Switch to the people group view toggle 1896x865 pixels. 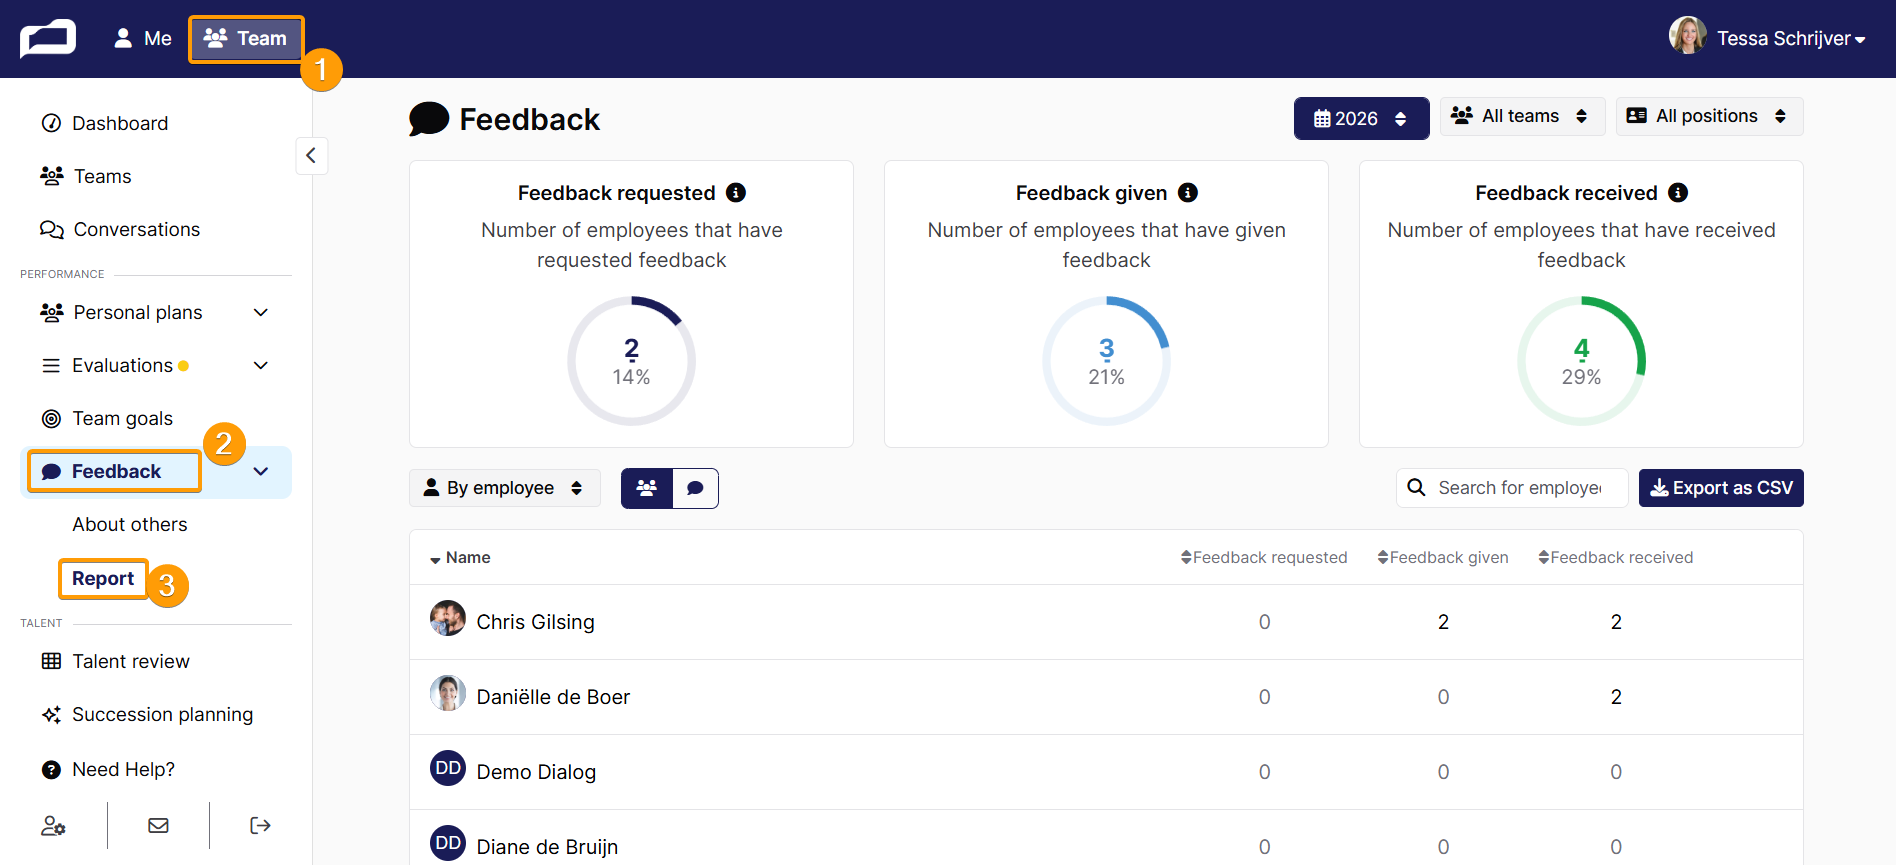(647, 488)
